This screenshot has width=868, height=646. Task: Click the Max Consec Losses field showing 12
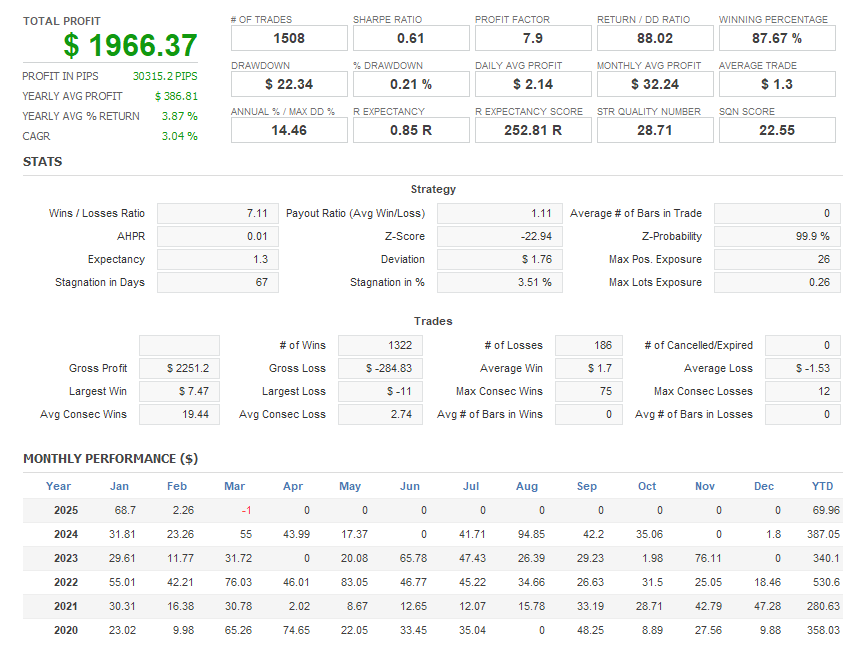[x=803, y=391]
